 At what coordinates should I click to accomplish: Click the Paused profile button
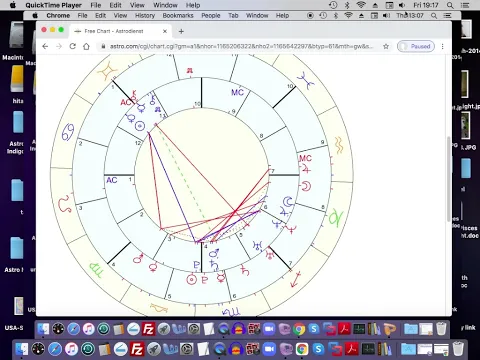pos(416,46)
